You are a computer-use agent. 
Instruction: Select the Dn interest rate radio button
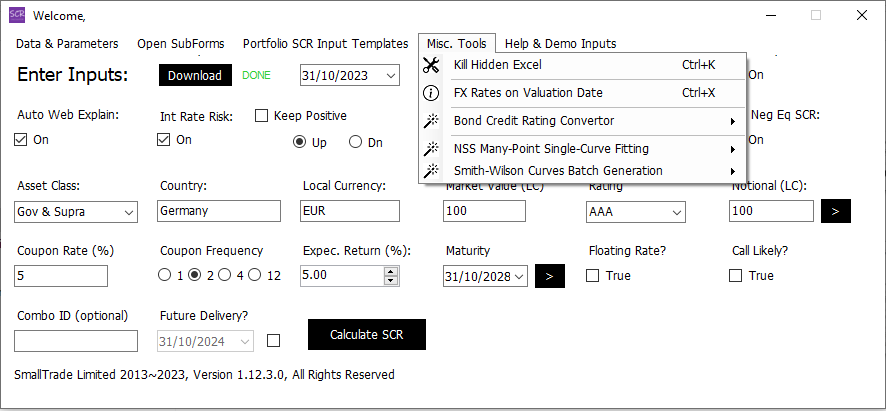click(x=355, y=142)
